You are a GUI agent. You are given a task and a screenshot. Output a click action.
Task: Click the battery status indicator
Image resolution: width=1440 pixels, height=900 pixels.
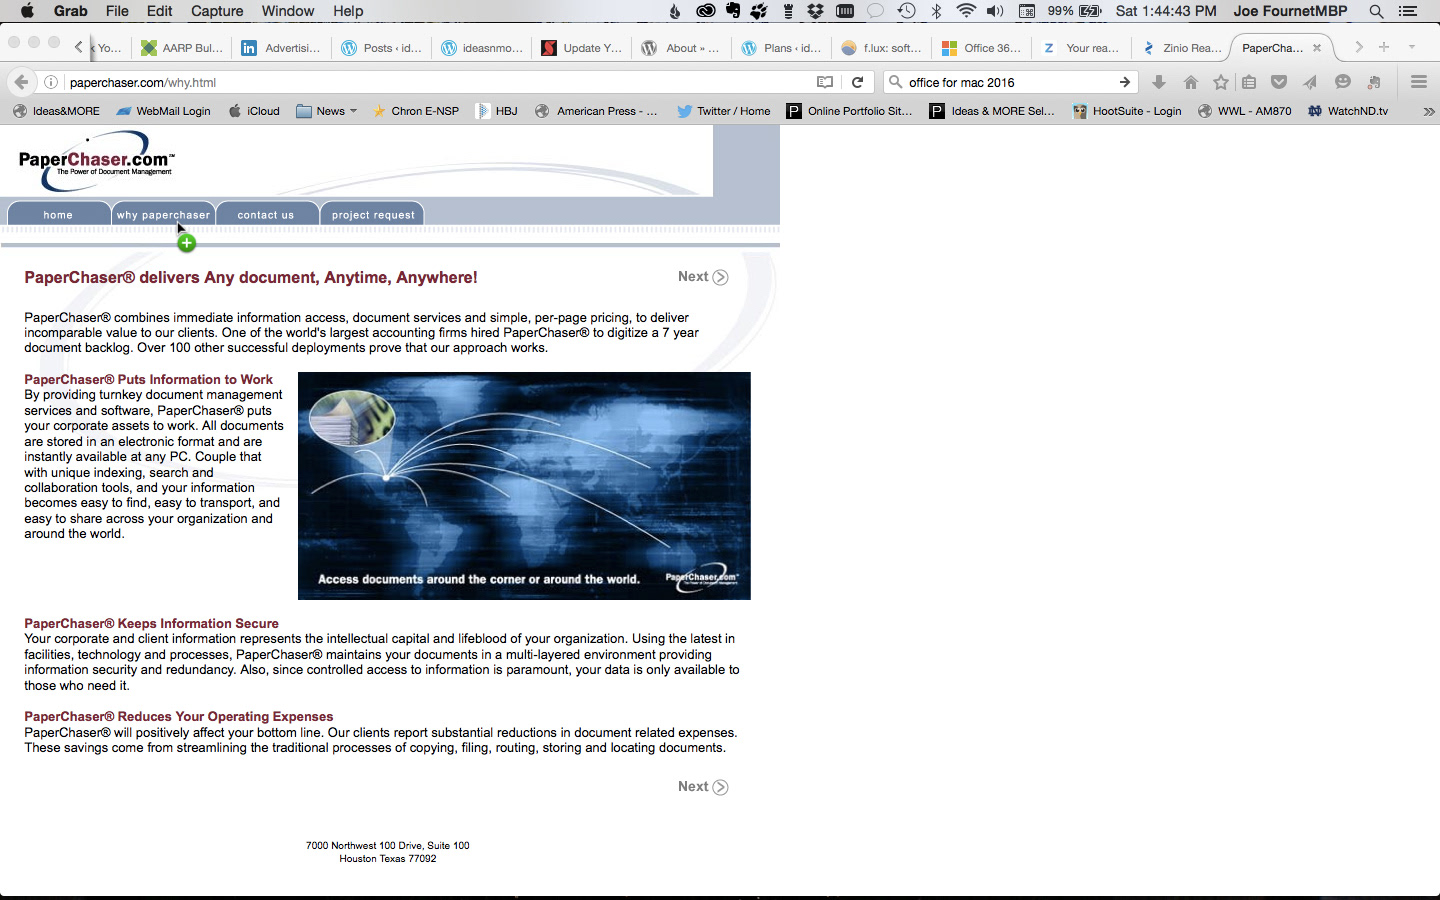1075,11
